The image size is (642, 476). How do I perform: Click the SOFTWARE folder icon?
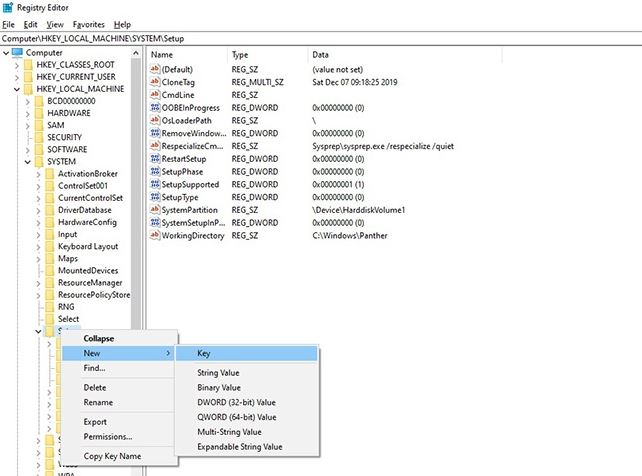click(39, 149)
